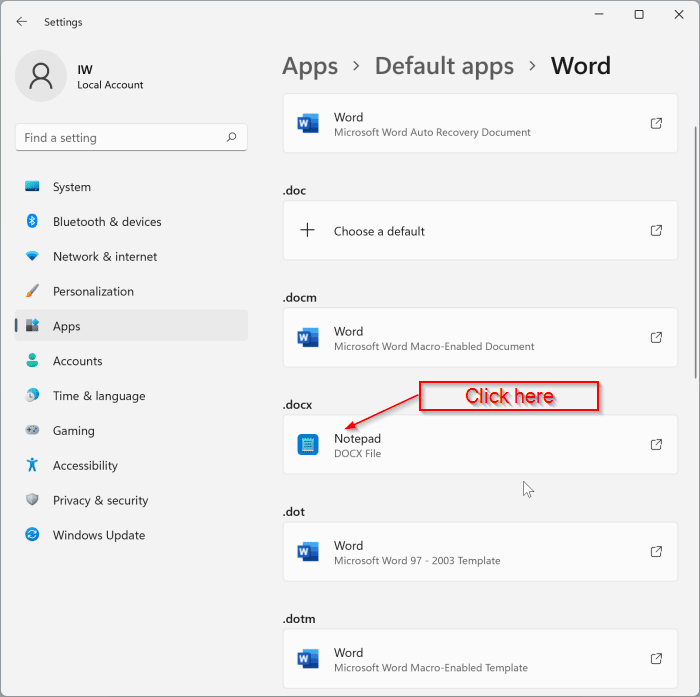Click the back arrow in Settings header

pos(21,21)
